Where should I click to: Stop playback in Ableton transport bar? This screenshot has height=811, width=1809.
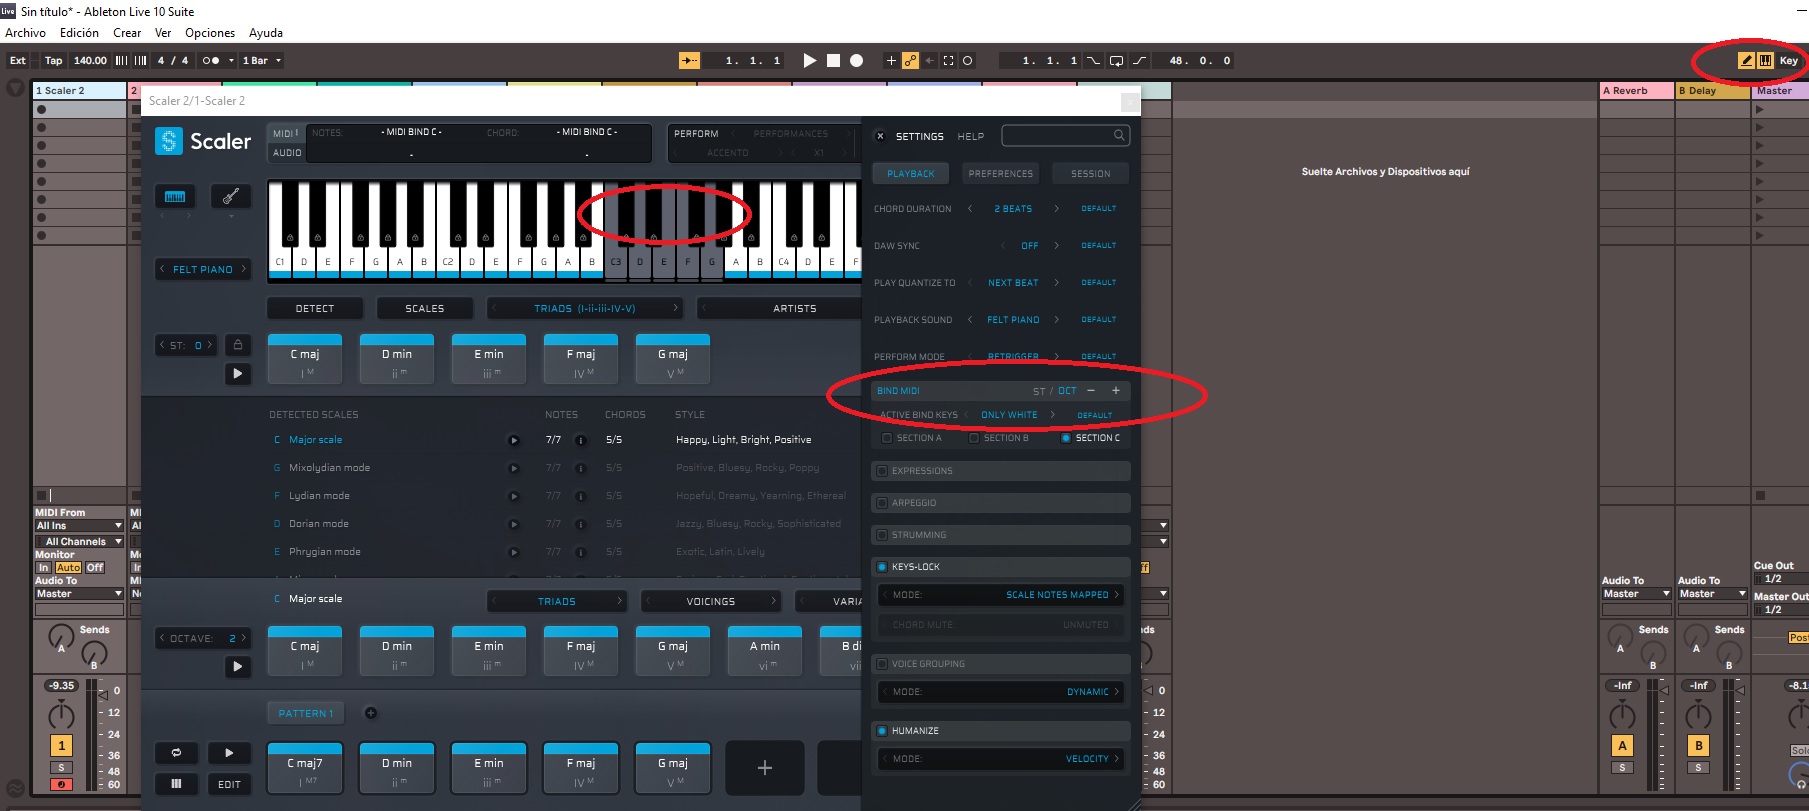pyautogui.click(x=833, y=60)
